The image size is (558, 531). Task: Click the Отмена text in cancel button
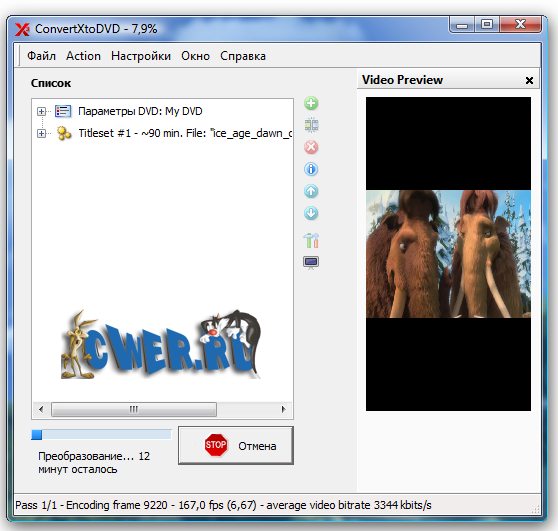pos(257,446)
